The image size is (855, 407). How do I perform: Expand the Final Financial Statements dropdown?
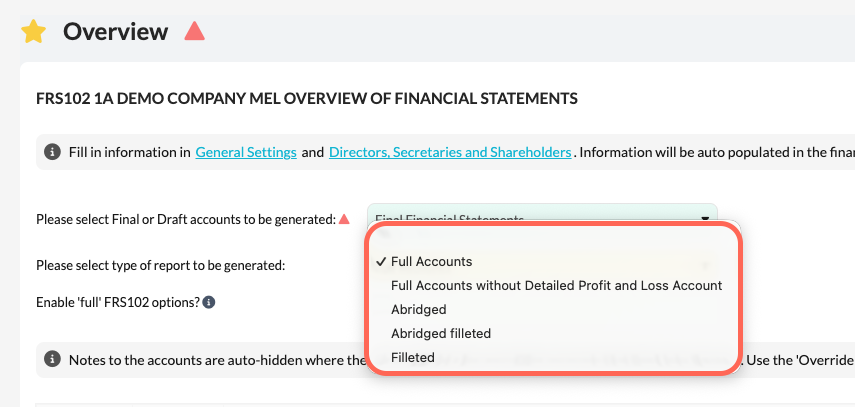(541, 218)
